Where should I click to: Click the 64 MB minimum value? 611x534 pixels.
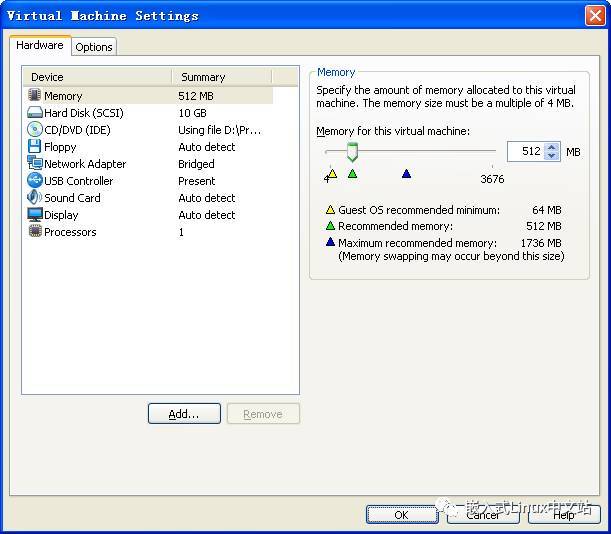[x=547, y=210]
